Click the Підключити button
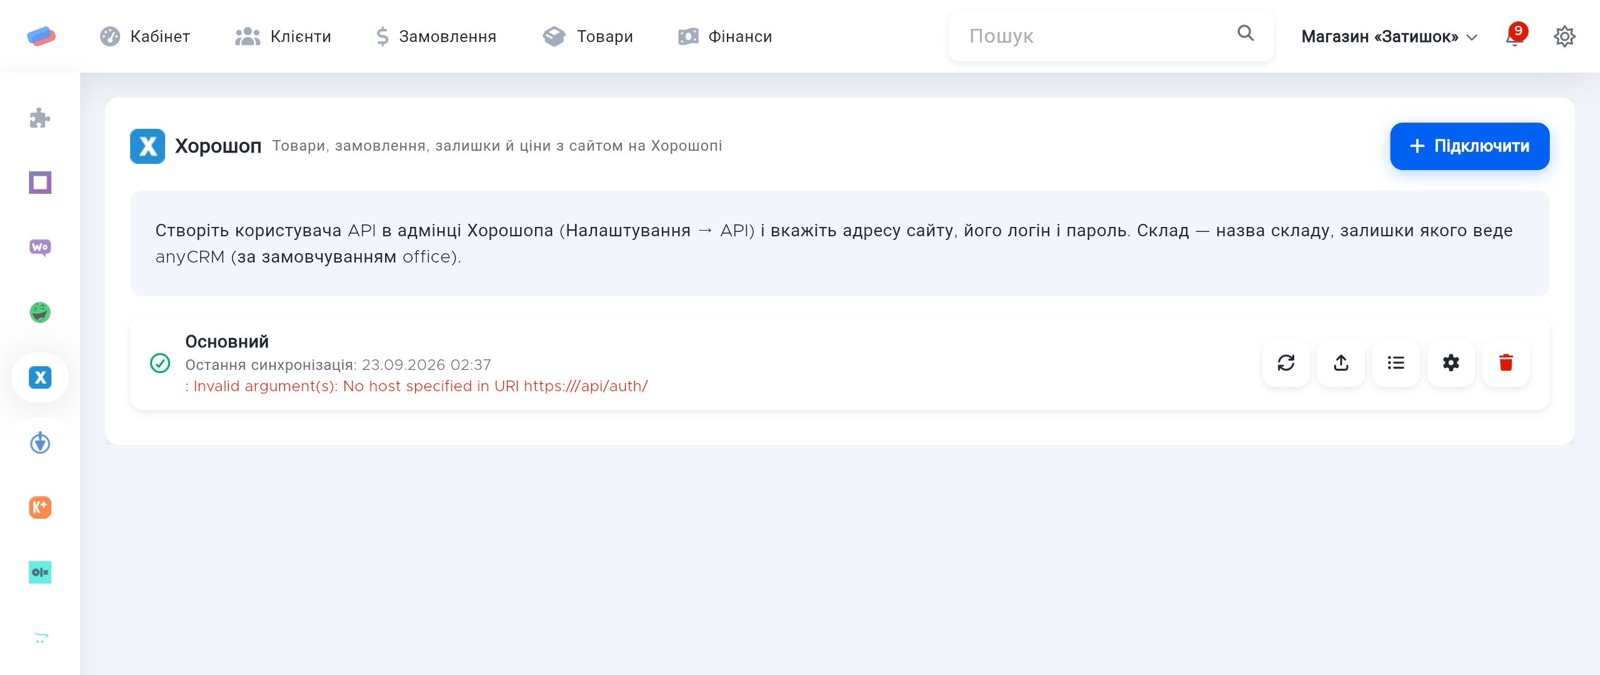Image resolution: width=1600 pixels, height=675 pixels. (x=1469, y=146)
